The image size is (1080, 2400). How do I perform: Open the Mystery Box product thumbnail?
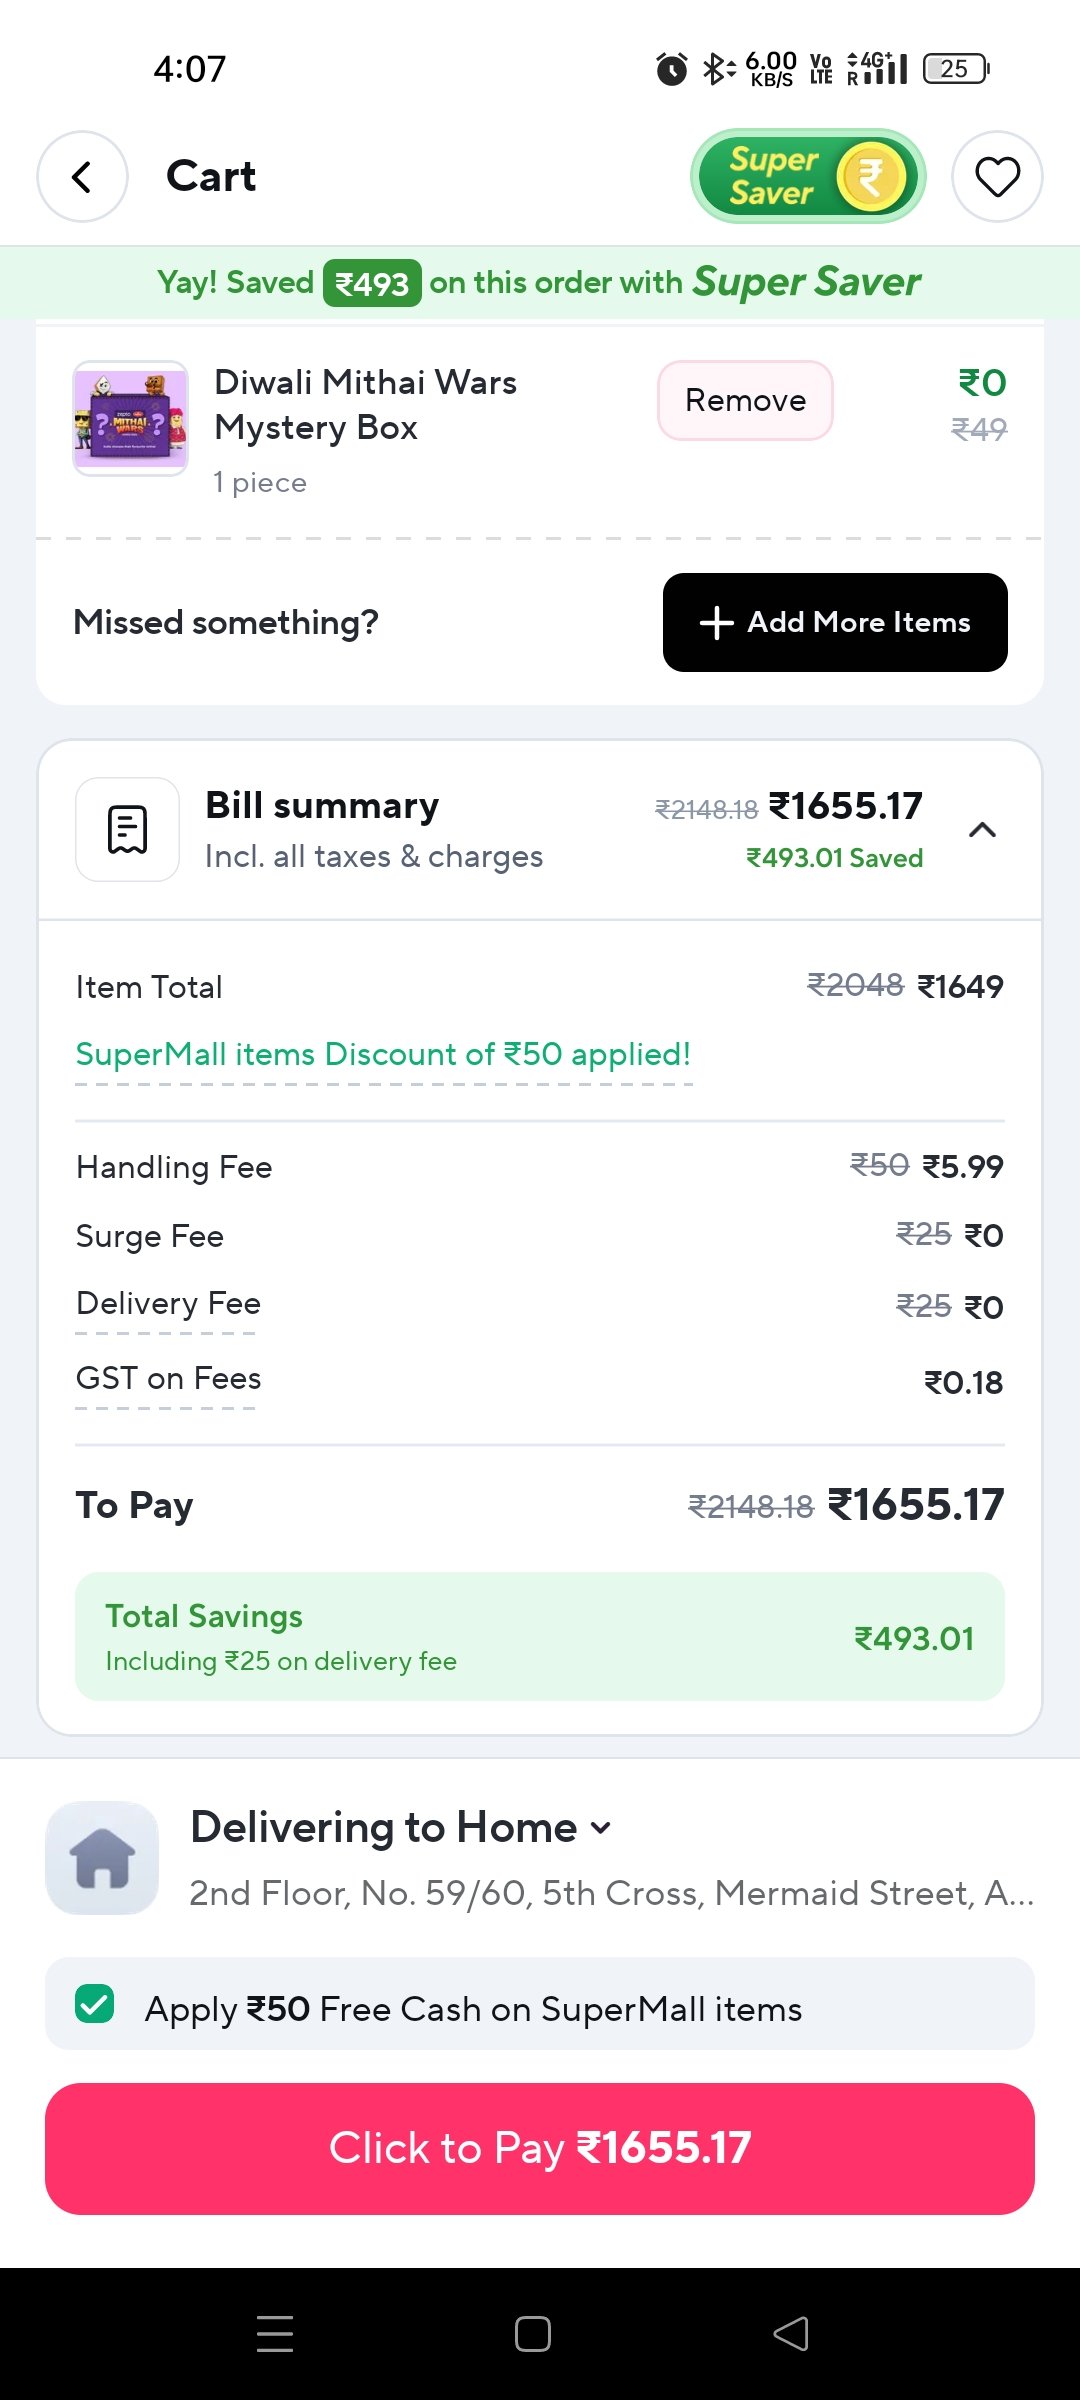tap(130, 418)
